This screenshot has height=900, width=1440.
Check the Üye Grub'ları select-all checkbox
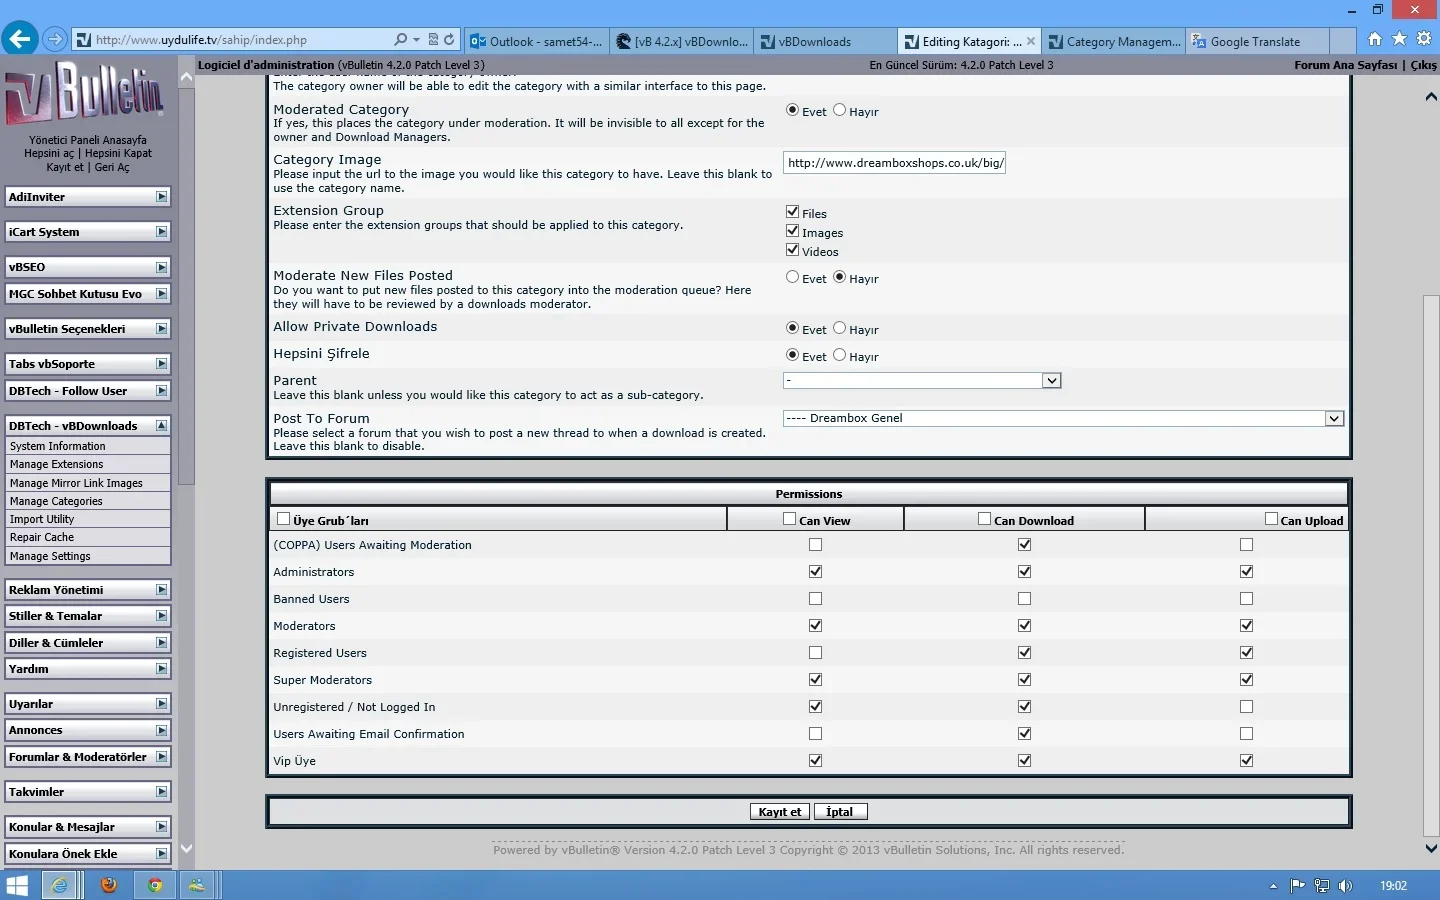[283, 519]
